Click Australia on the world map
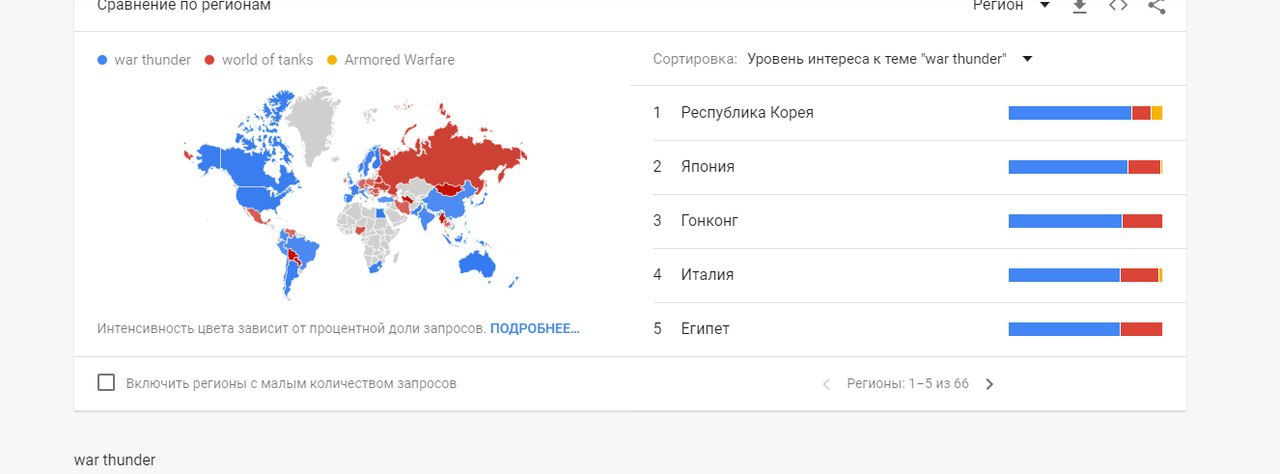Screen dimensions: 1280x474 [475, 262]
